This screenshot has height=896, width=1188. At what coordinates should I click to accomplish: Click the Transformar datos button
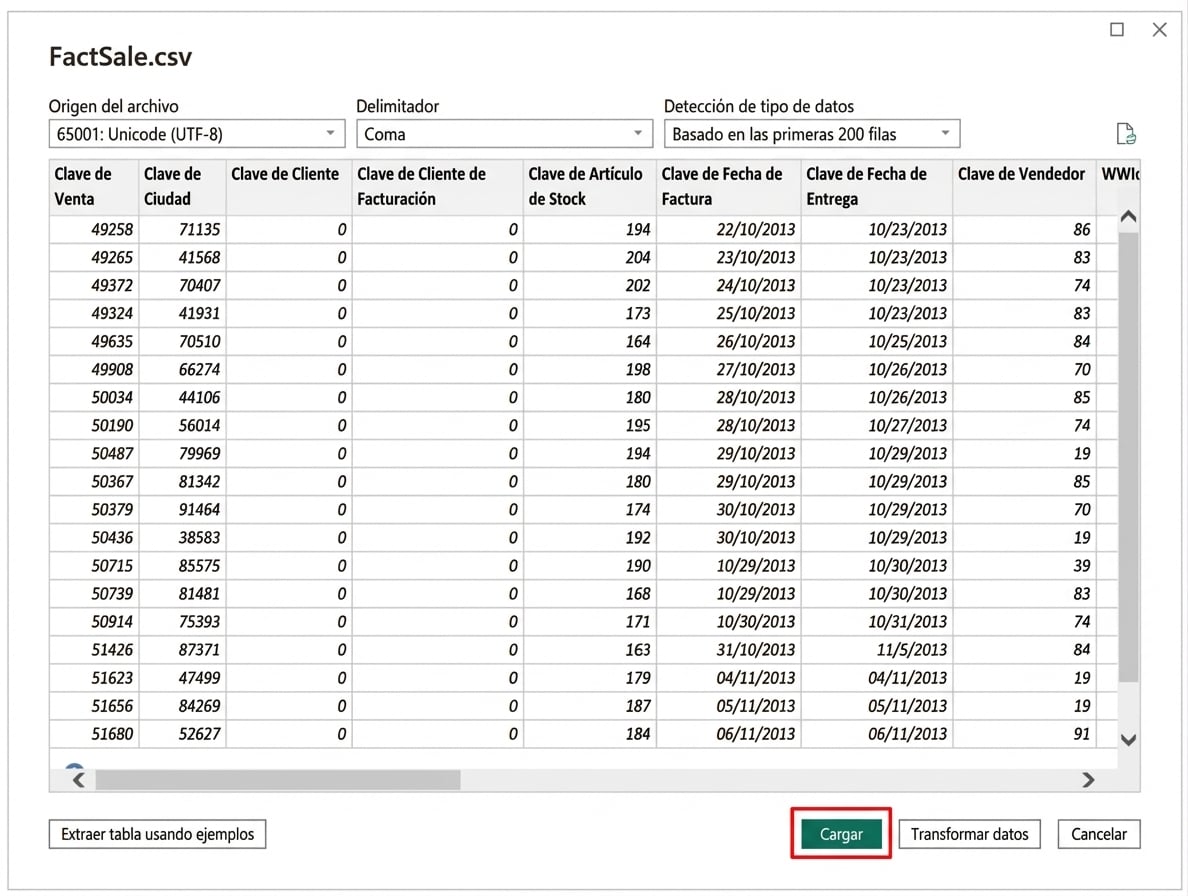click(969, 834)
